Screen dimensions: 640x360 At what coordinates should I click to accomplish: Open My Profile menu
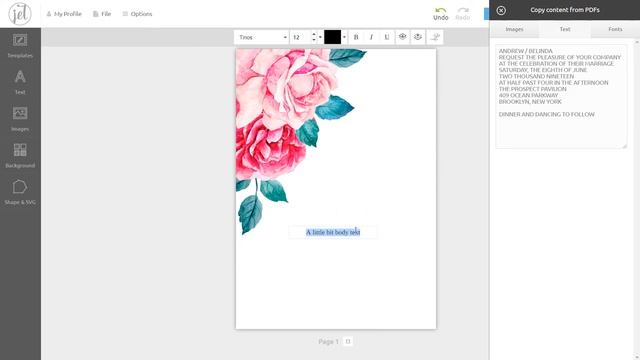point(64,14)
